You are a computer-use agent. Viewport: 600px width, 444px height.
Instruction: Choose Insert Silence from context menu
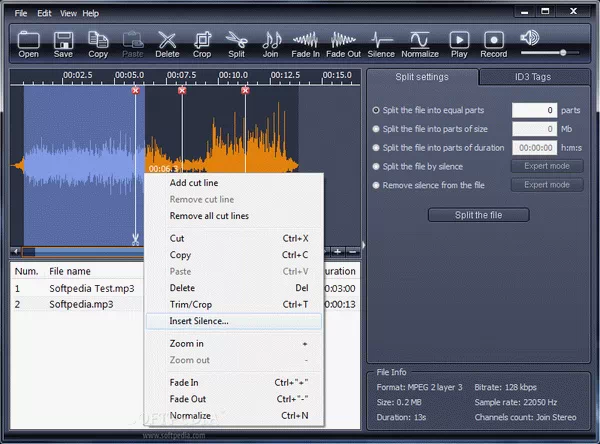tap(199, 321)
